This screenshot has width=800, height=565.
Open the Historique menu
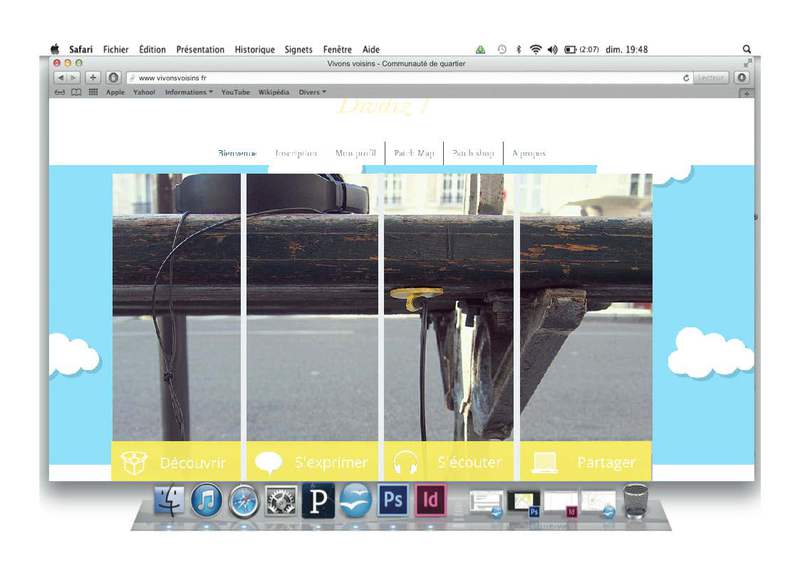click(x=254, y=49)
